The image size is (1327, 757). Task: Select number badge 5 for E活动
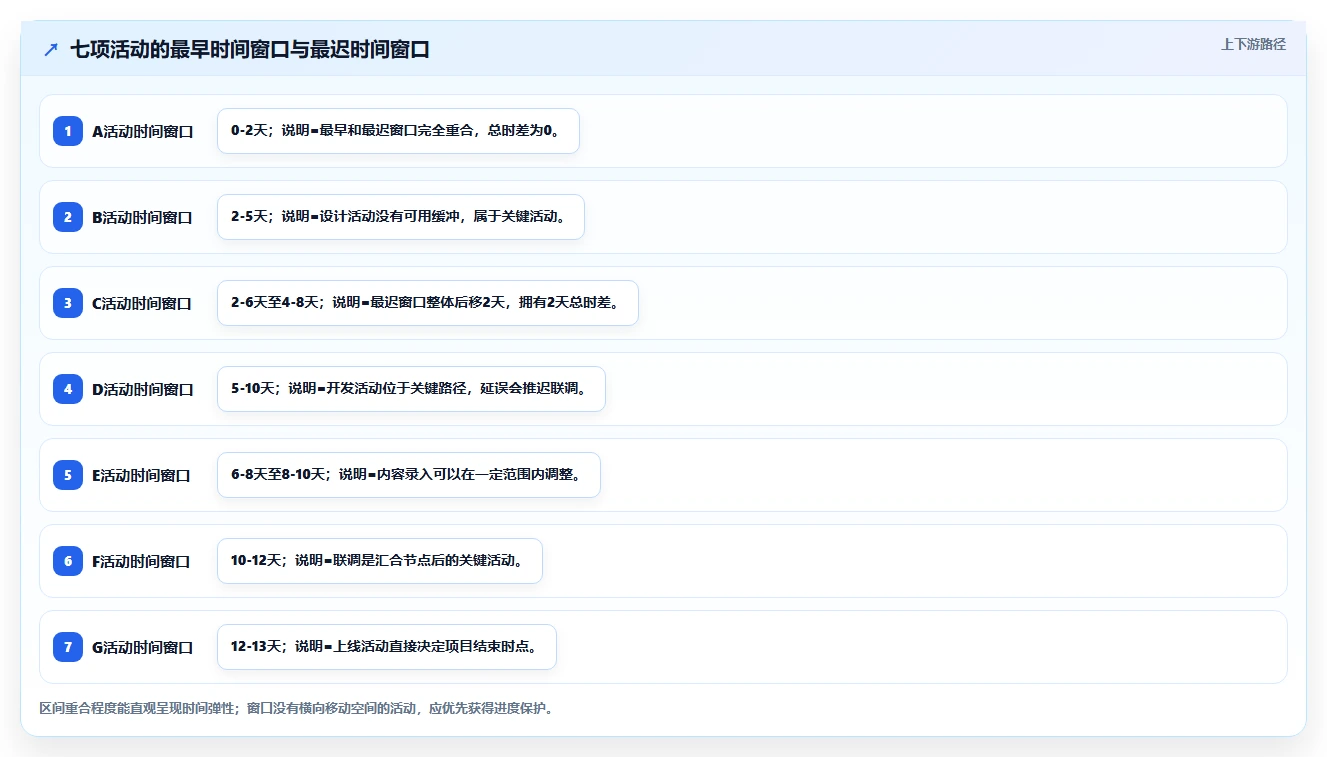pyautogui.click(x=68, y=475)
